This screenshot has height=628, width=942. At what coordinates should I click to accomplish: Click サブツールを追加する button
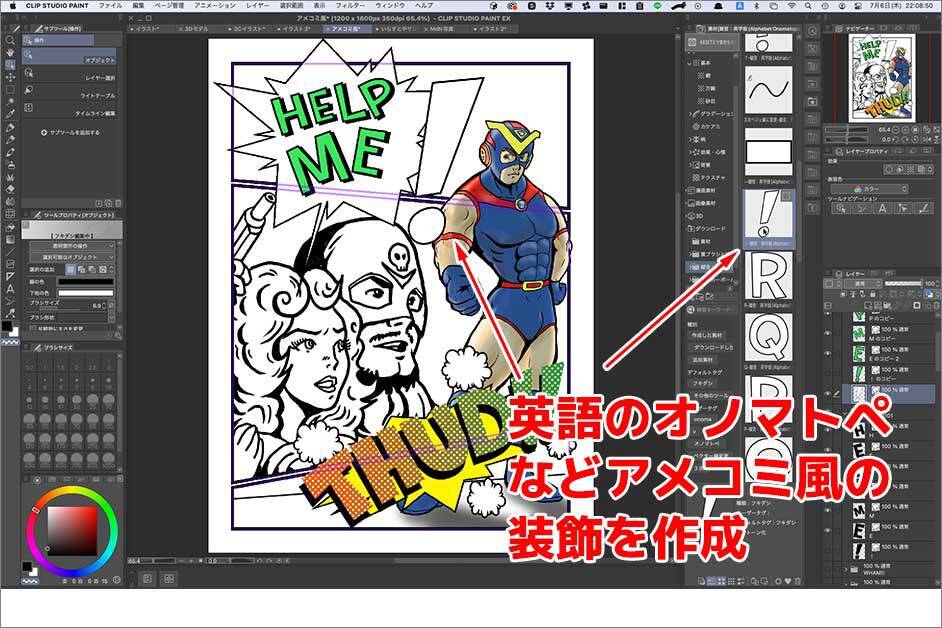75,132
